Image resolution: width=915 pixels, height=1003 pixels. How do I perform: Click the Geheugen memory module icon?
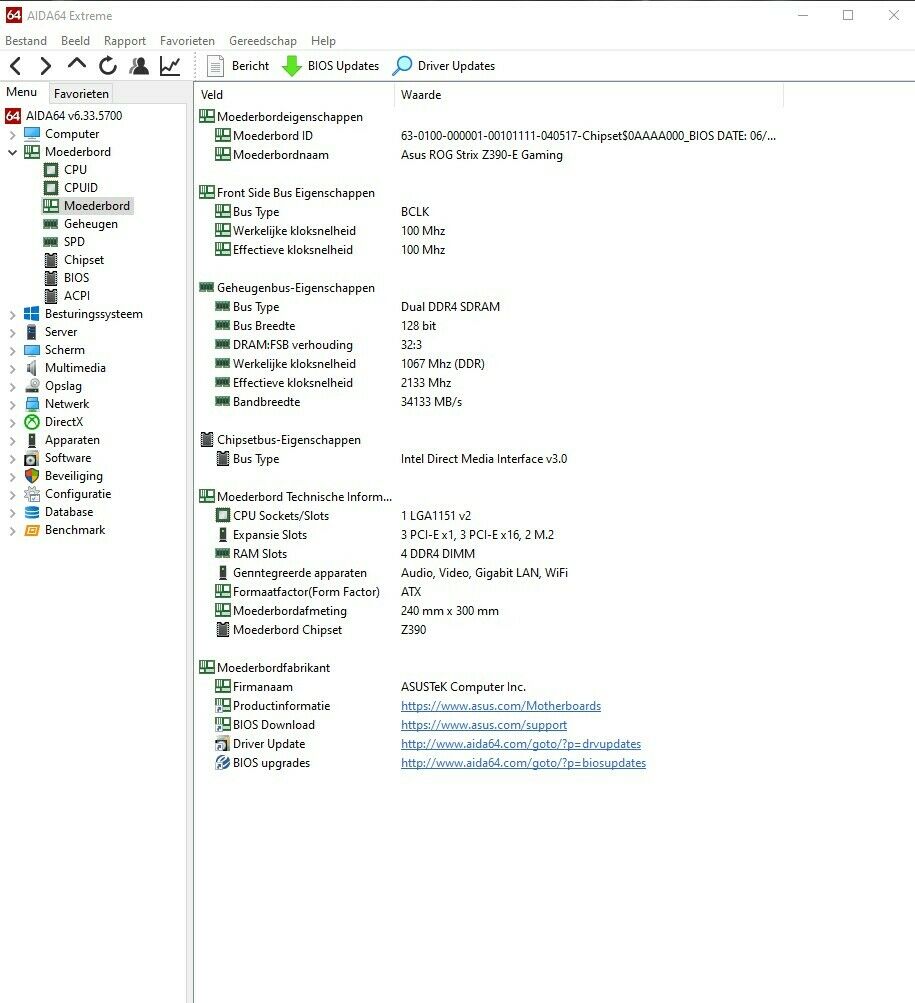click(x=51, y=224)
